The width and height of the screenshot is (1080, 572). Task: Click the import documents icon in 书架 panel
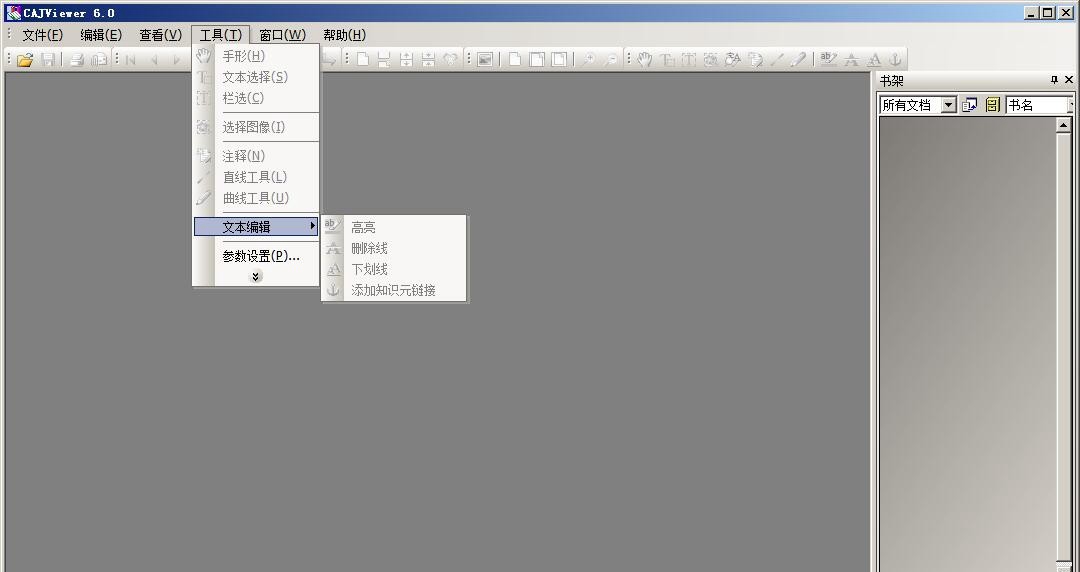(x=970, y=105)
